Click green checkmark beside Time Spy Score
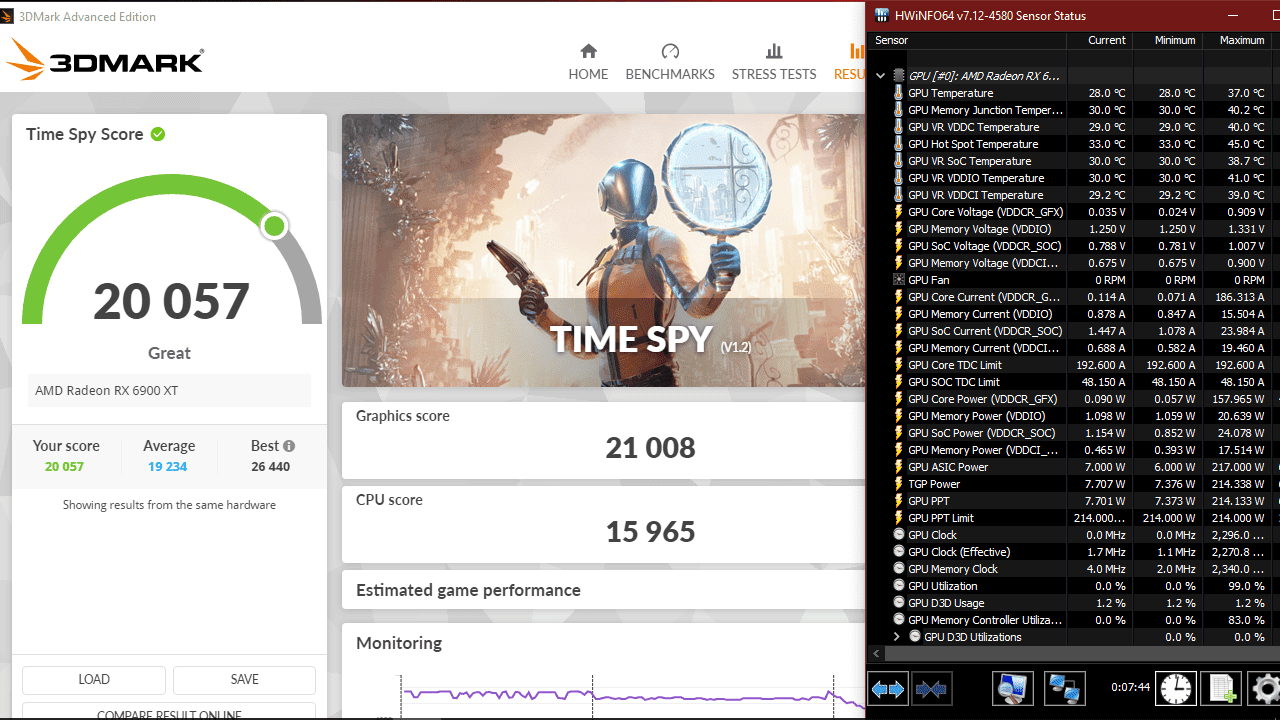The height and width of the screenshot is (720, 1280). point(158,134)
